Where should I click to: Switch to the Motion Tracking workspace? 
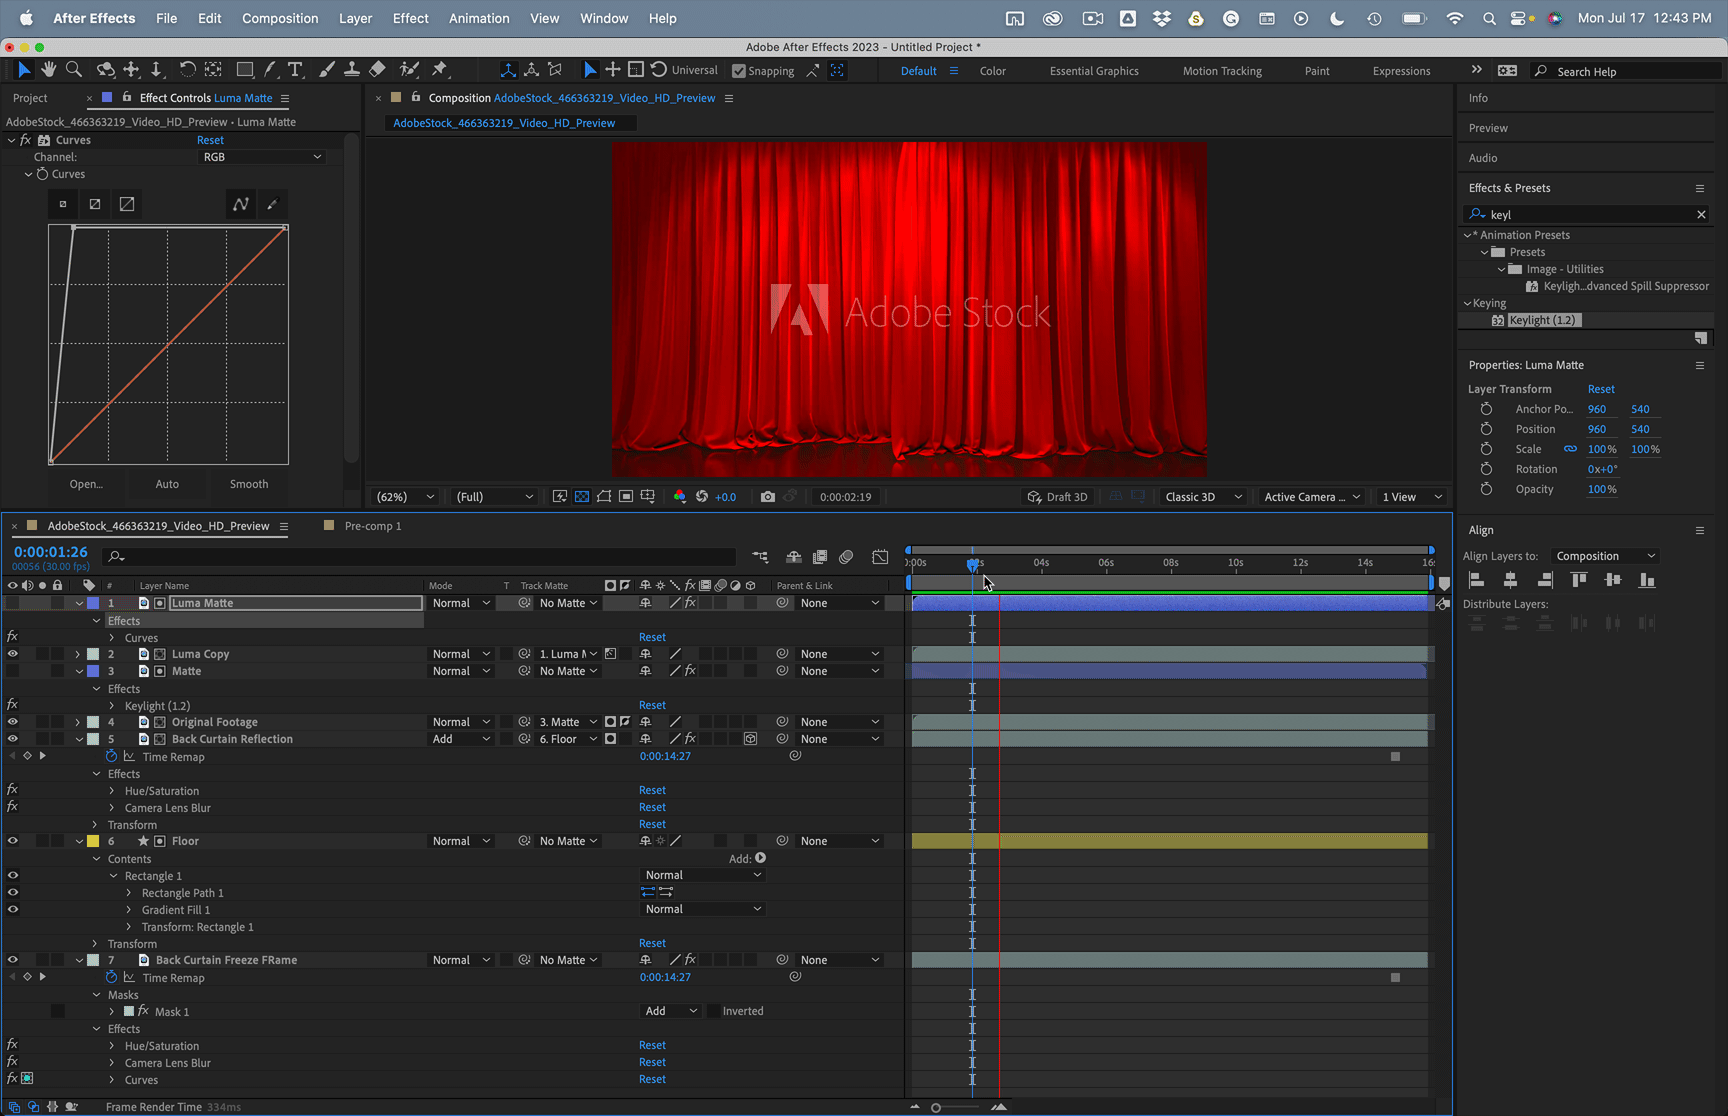coord(1222,71)
